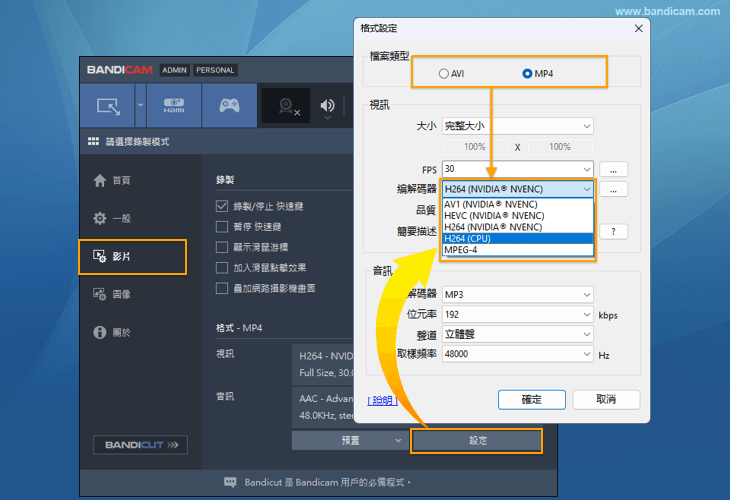Screen dimensions: 730x500
Task: Click the video settings icon for 影片
Action: tap(100, 256)
